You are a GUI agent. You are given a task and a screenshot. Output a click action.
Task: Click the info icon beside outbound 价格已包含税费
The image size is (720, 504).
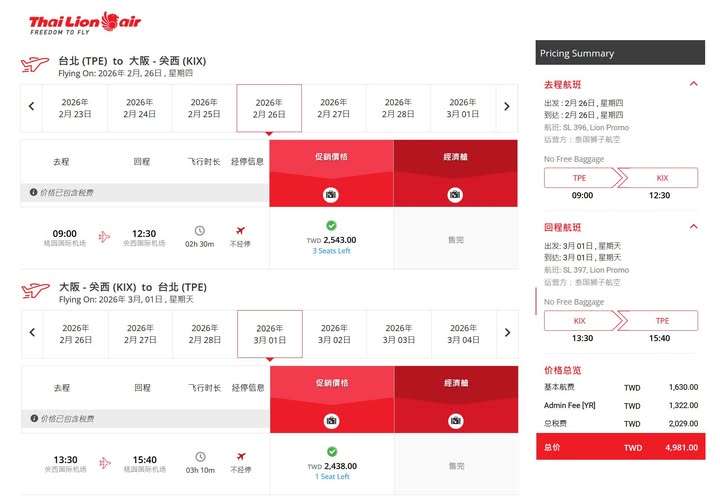[x=33, y=191]
